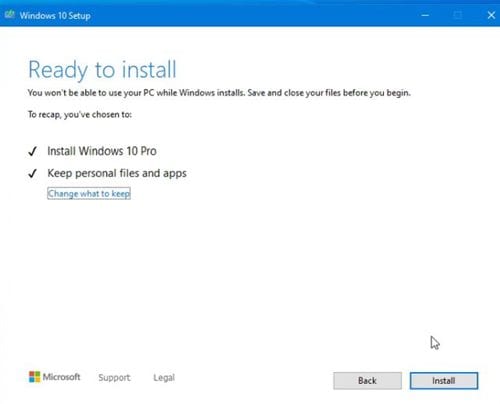Click the checkmark beside Install Windows 10 Pro

point(32,151)
